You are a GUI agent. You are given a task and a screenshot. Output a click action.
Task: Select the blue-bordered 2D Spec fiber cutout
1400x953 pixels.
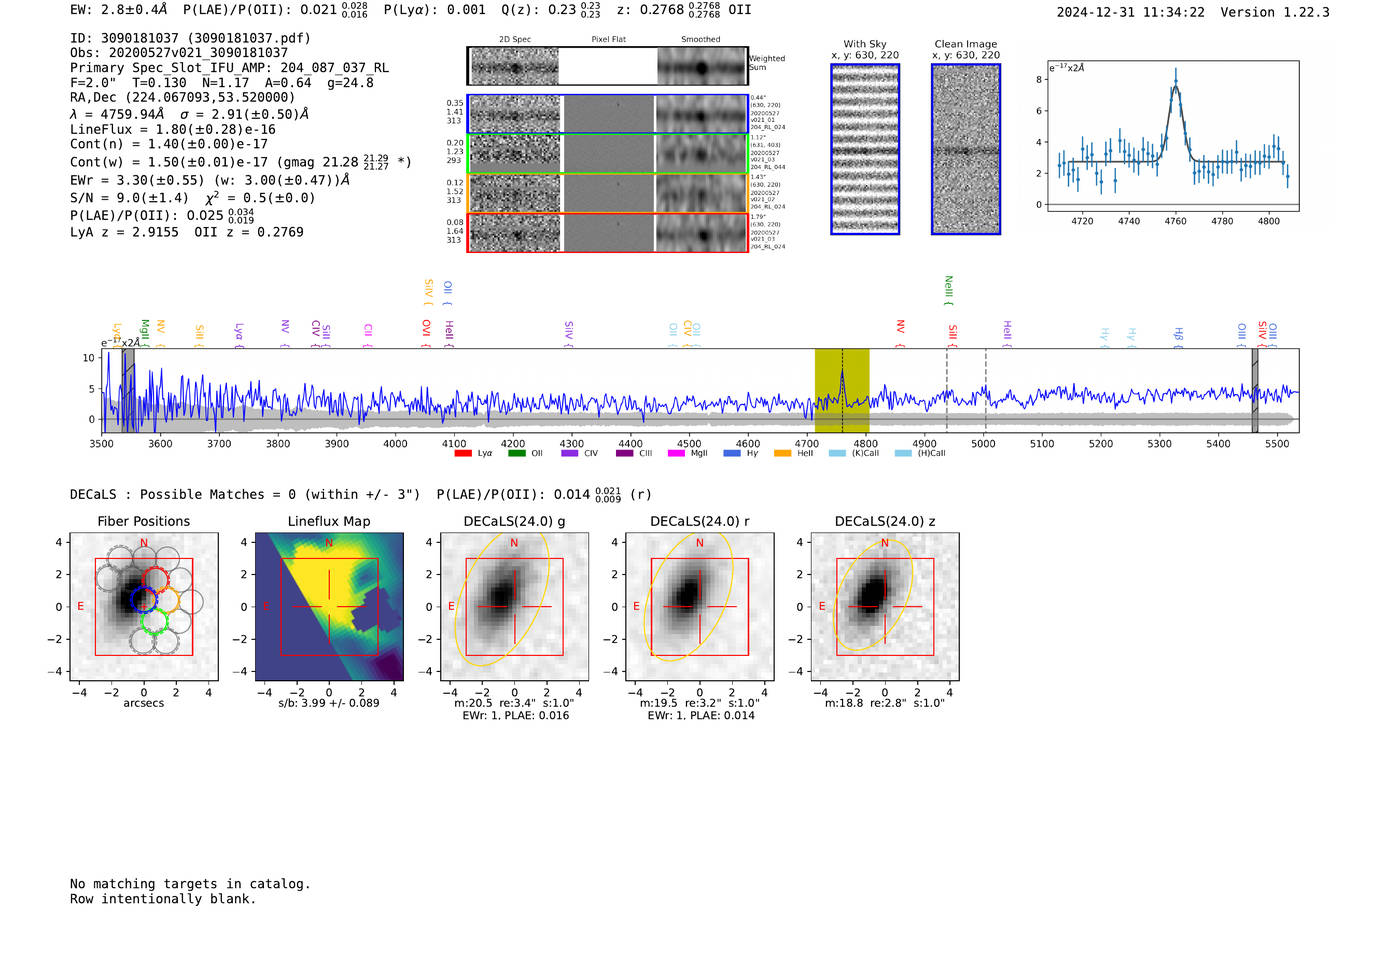(x=514, y=114)
